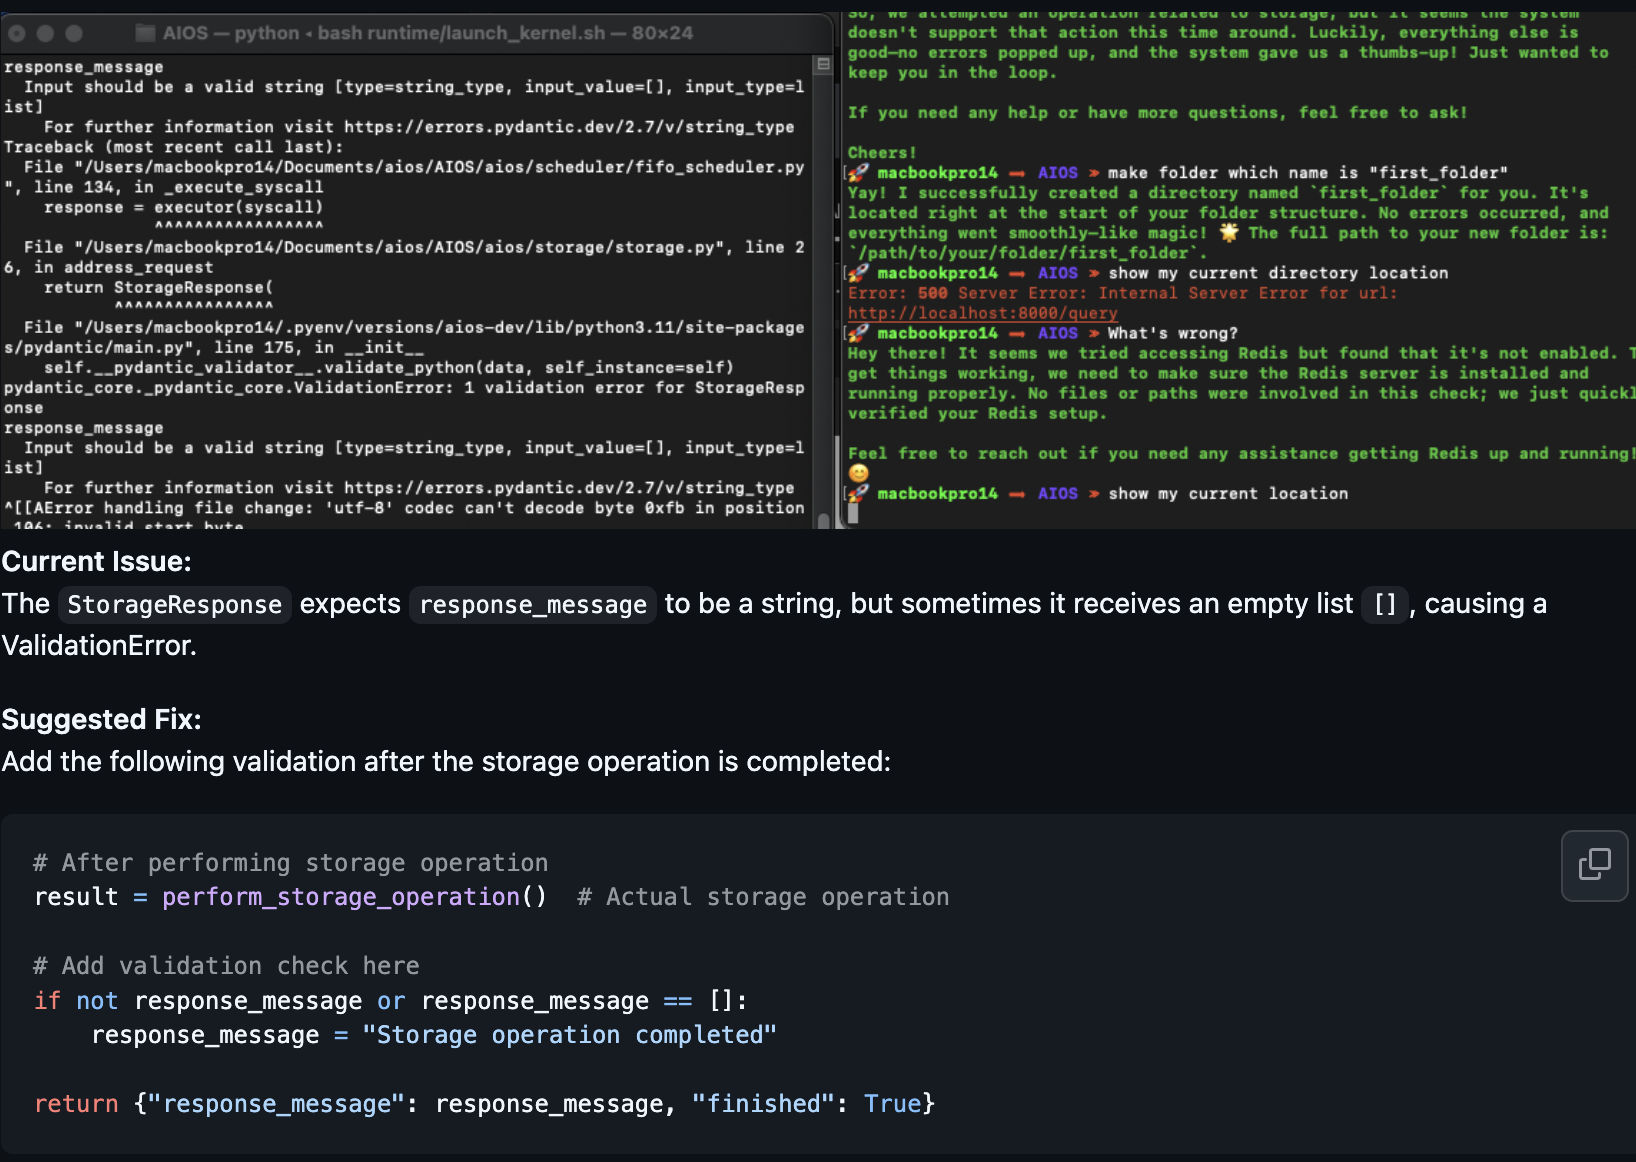The width and height of the screenshot is (1636, 1162).
Task: Click the smiley emoji under the Redis reply
Action: pyautogui.click(x=859, y=473)
